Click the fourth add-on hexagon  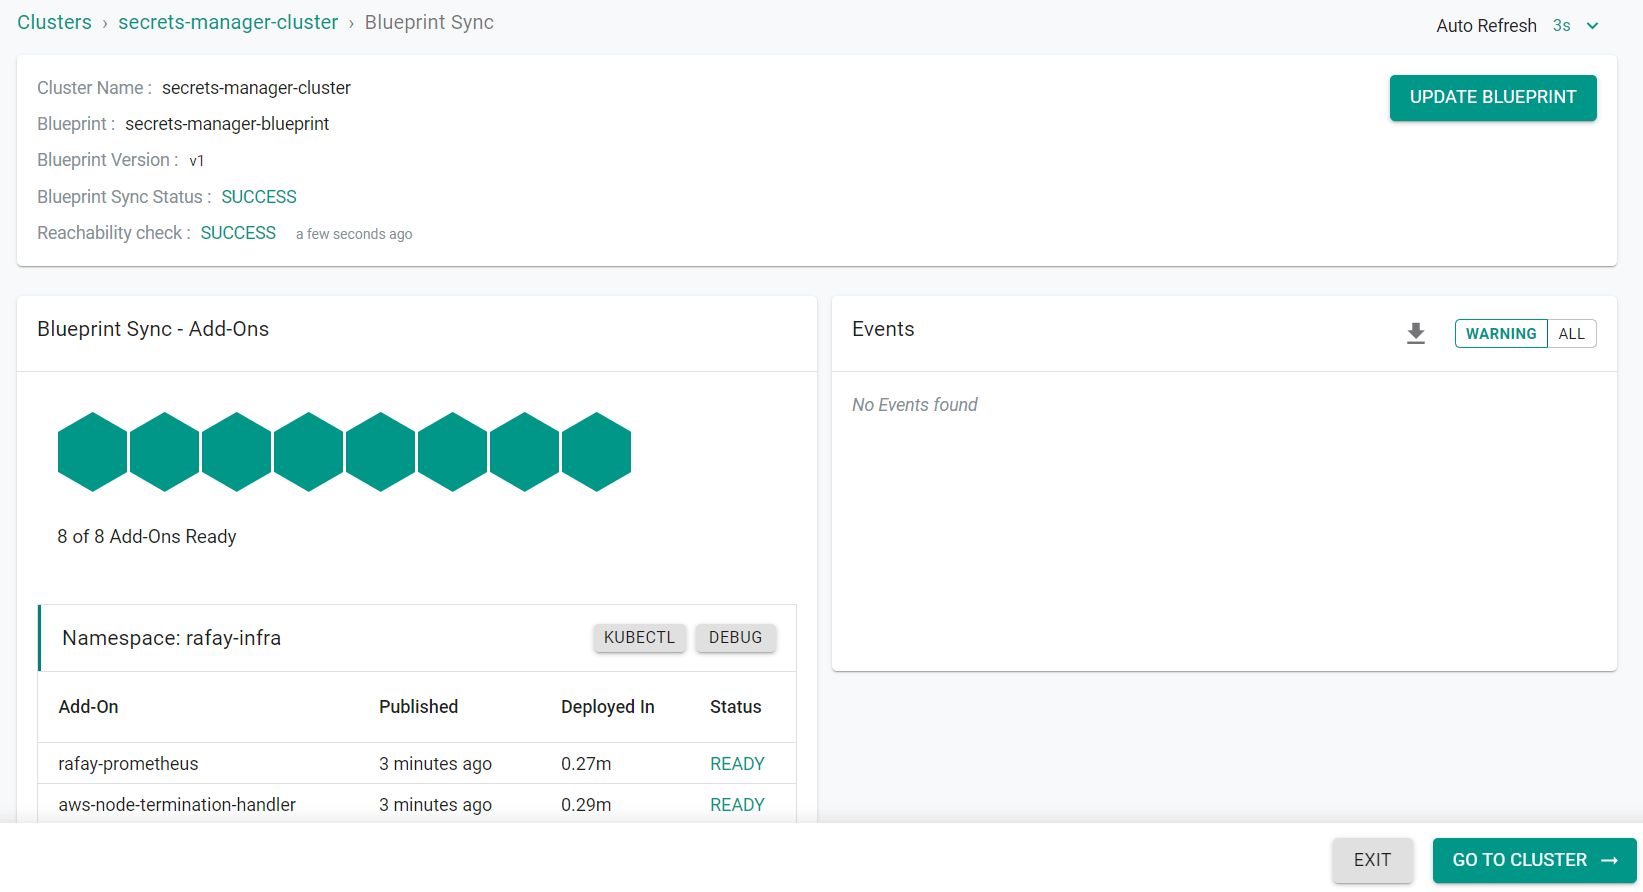coord(309,452)
